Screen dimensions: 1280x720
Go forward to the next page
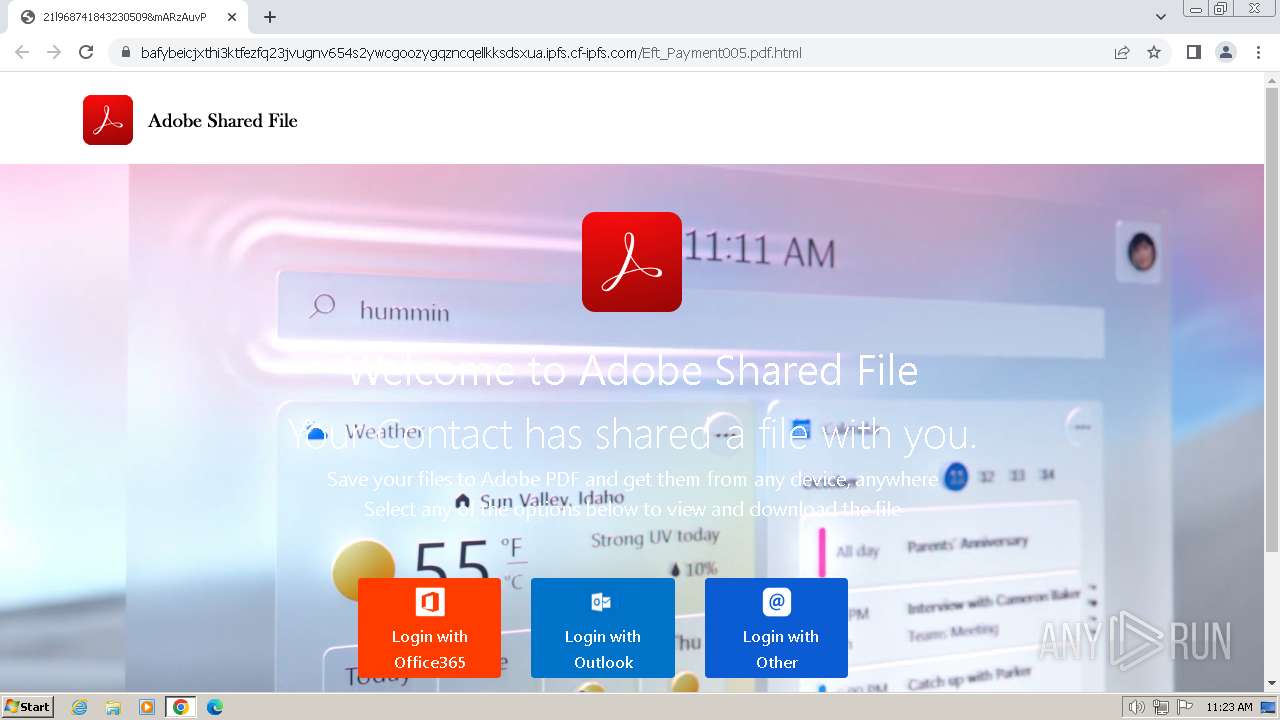[x=54, y=53]
